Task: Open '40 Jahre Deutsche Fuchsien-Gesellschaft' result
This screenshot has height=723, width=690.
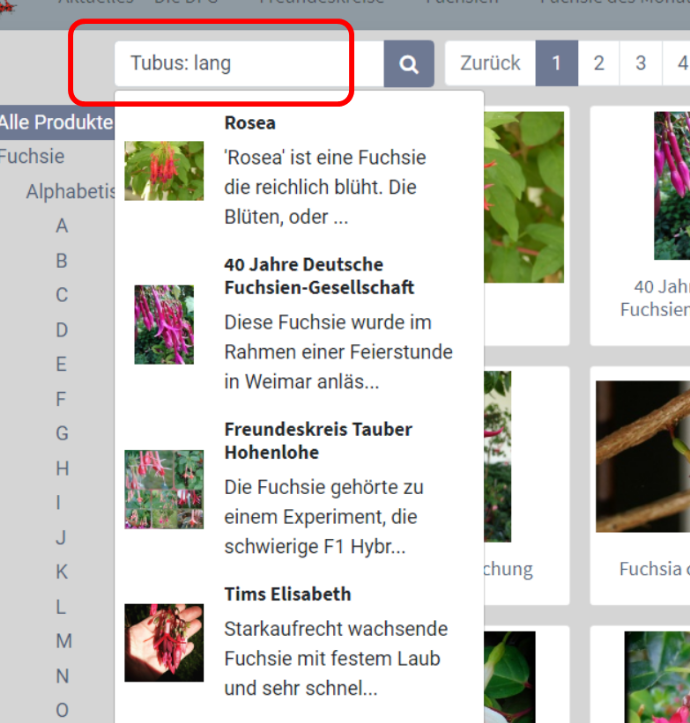Action: [318, 276]
